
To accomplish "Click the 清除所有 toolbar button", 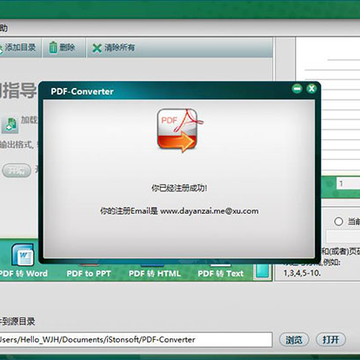I will click(114, 48).
